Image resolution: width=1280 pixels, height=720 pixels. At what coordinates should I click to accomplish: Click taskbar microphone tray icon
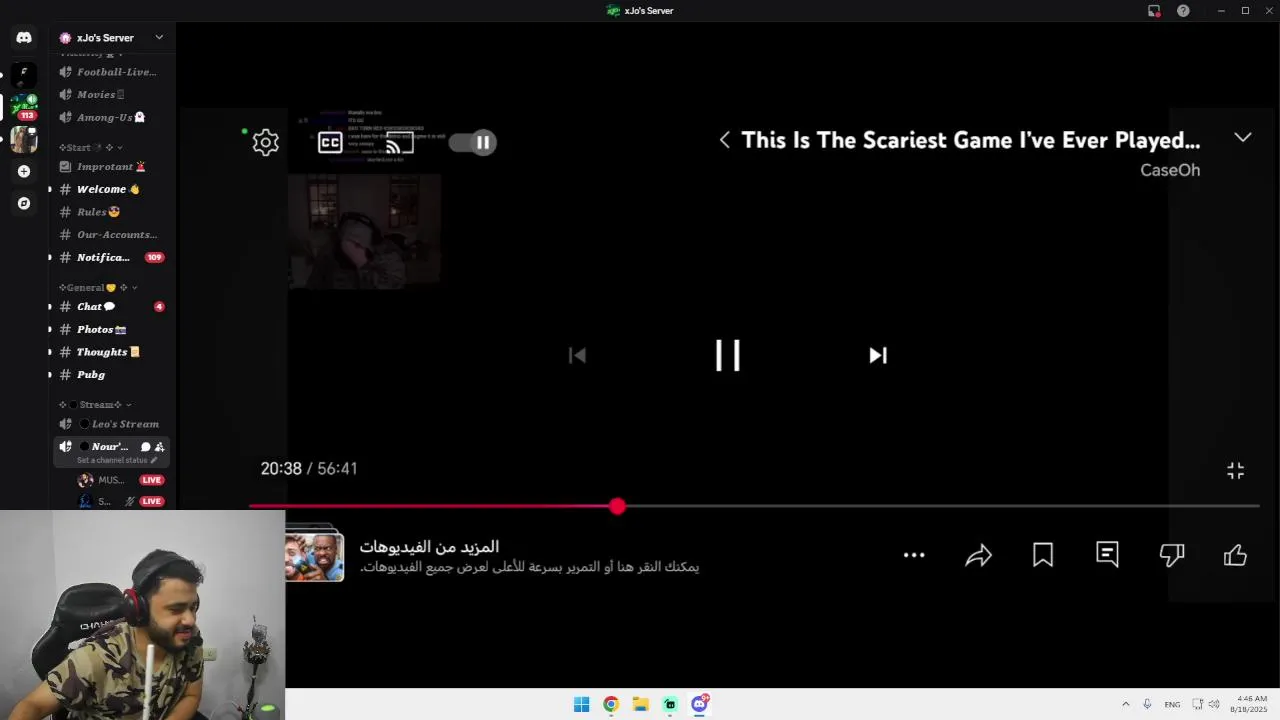1147,704
